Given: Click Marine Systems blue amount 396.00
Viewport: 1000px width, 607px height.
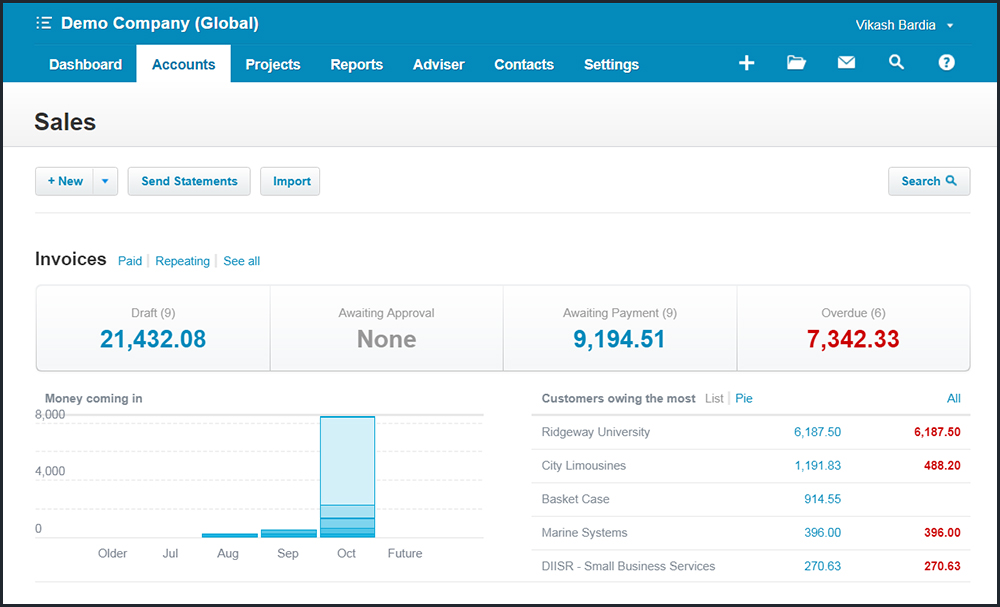Looking at the screenshot, I should (x=822, y=532).
